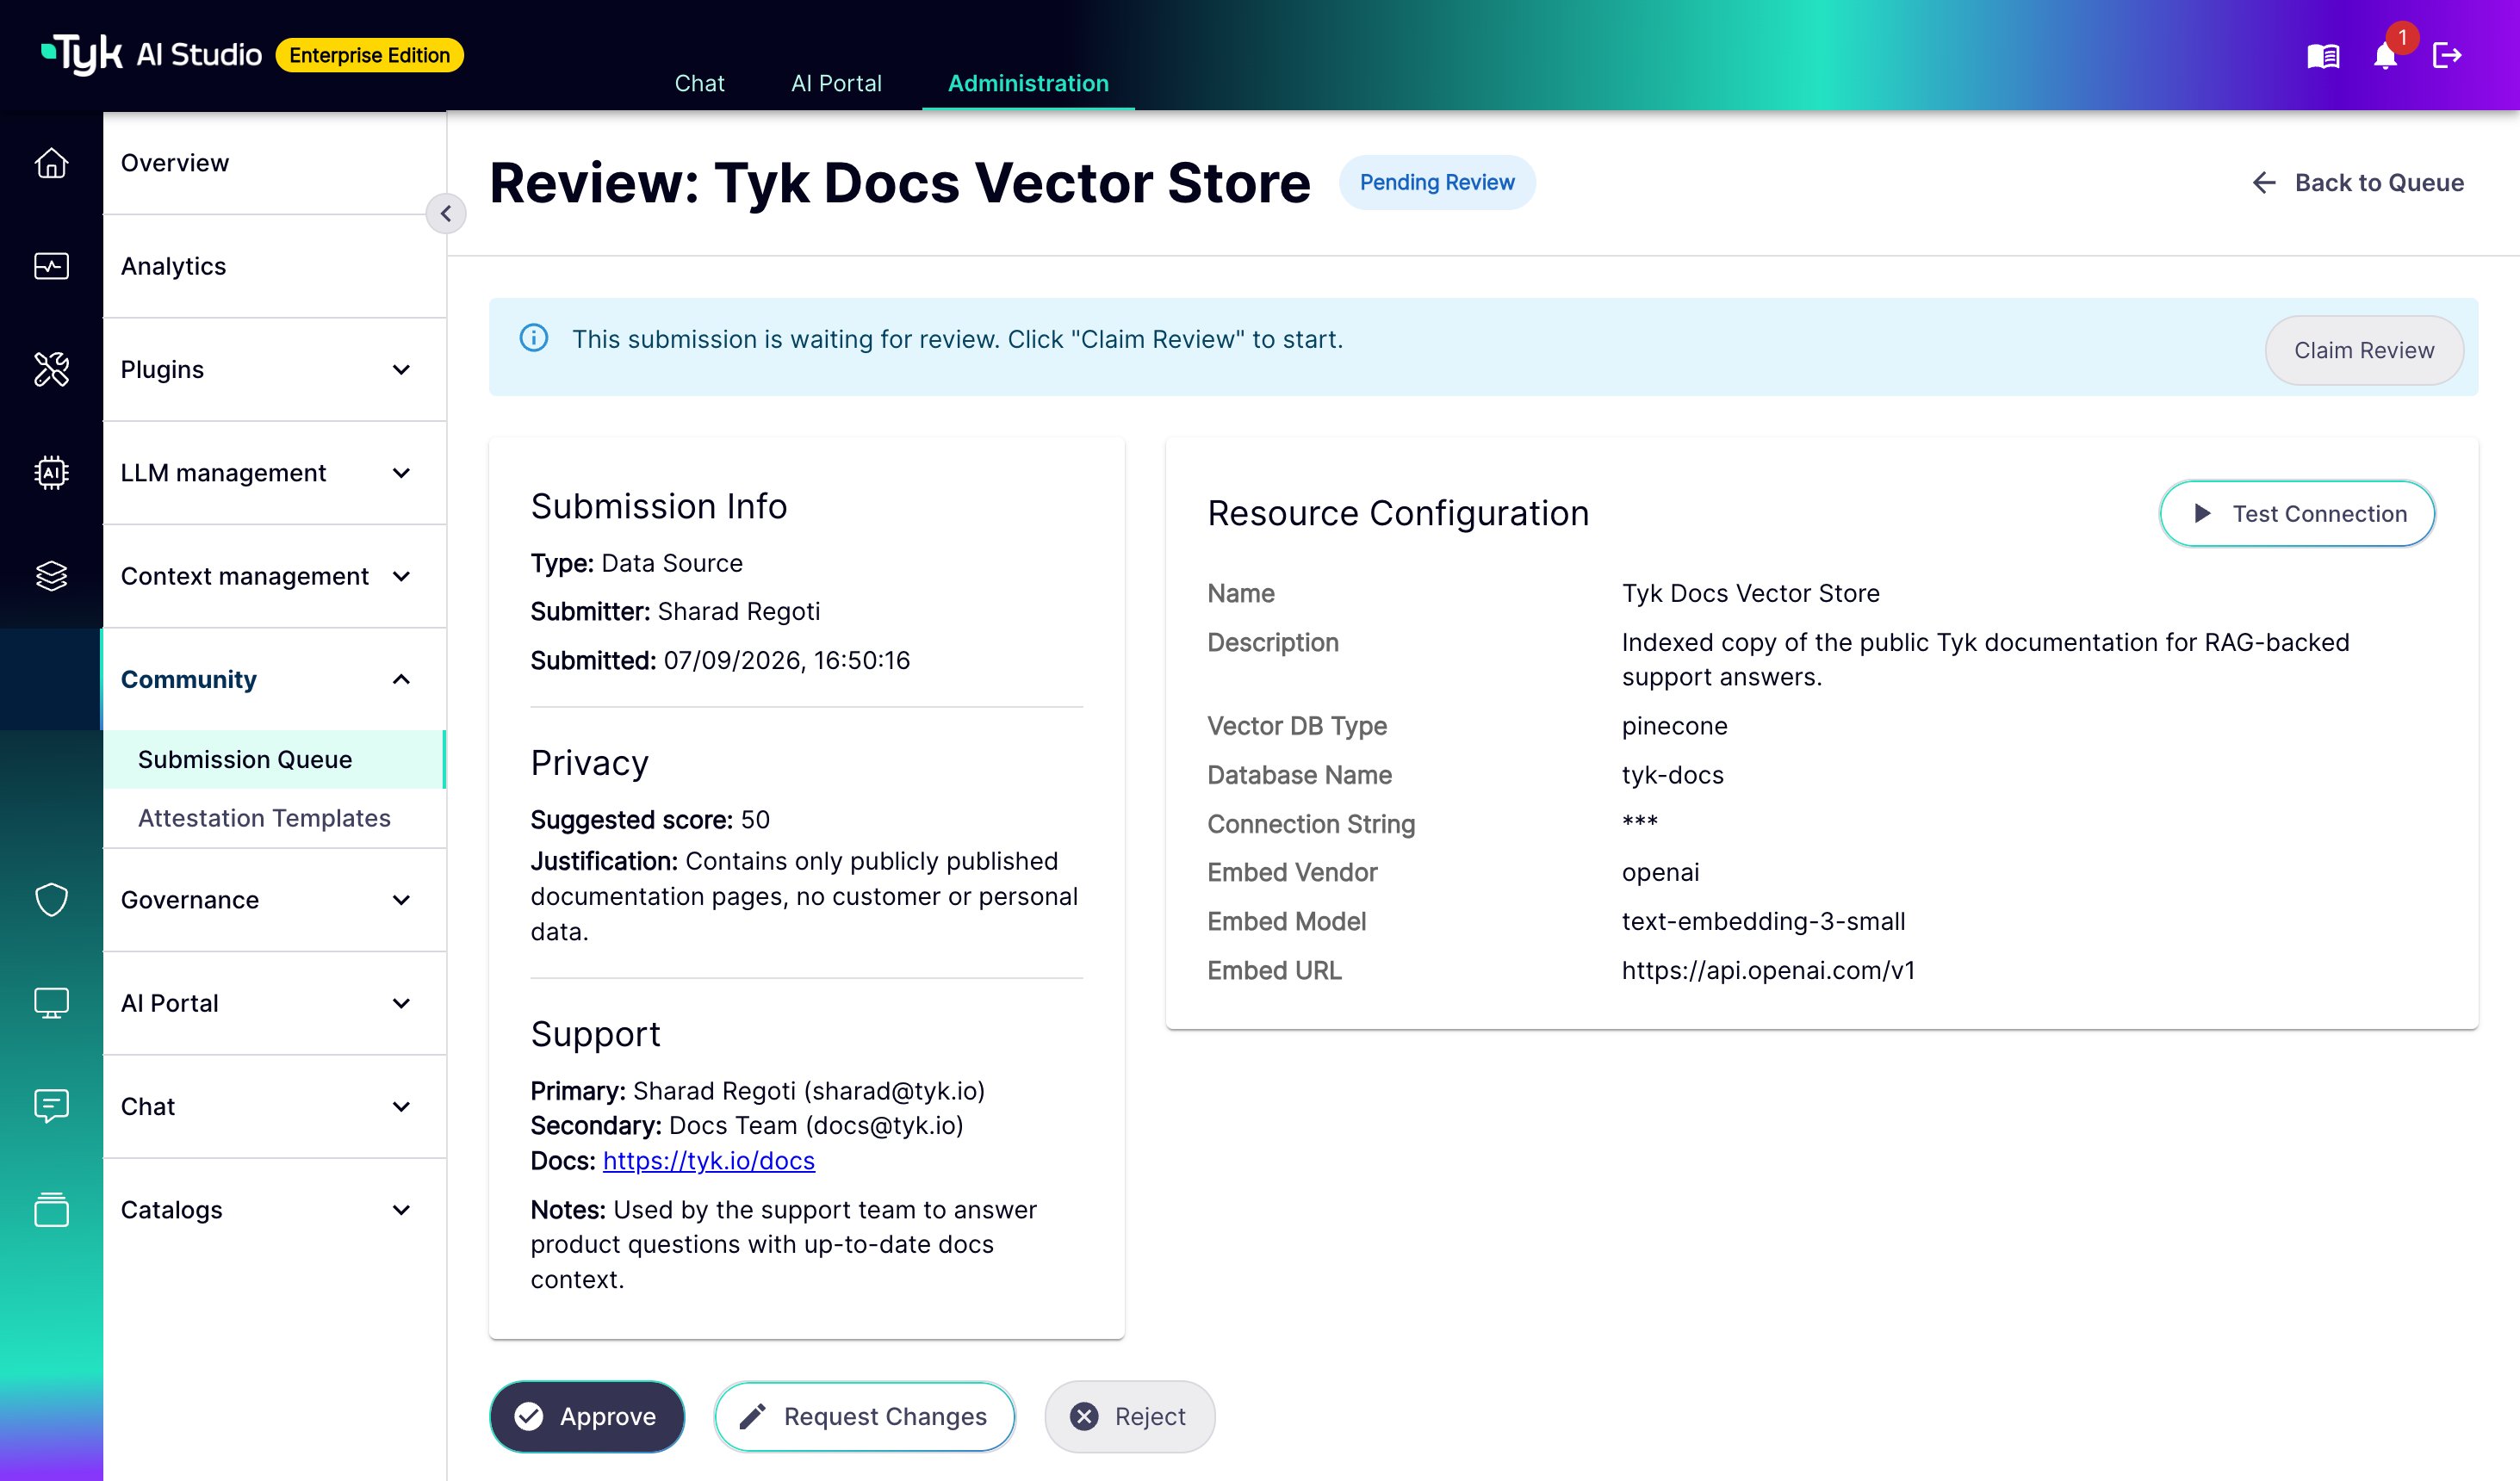2520x1481 pixels.
Task: Click the Primary: Sharad Regoti contact line
Action: point(758,1090)
